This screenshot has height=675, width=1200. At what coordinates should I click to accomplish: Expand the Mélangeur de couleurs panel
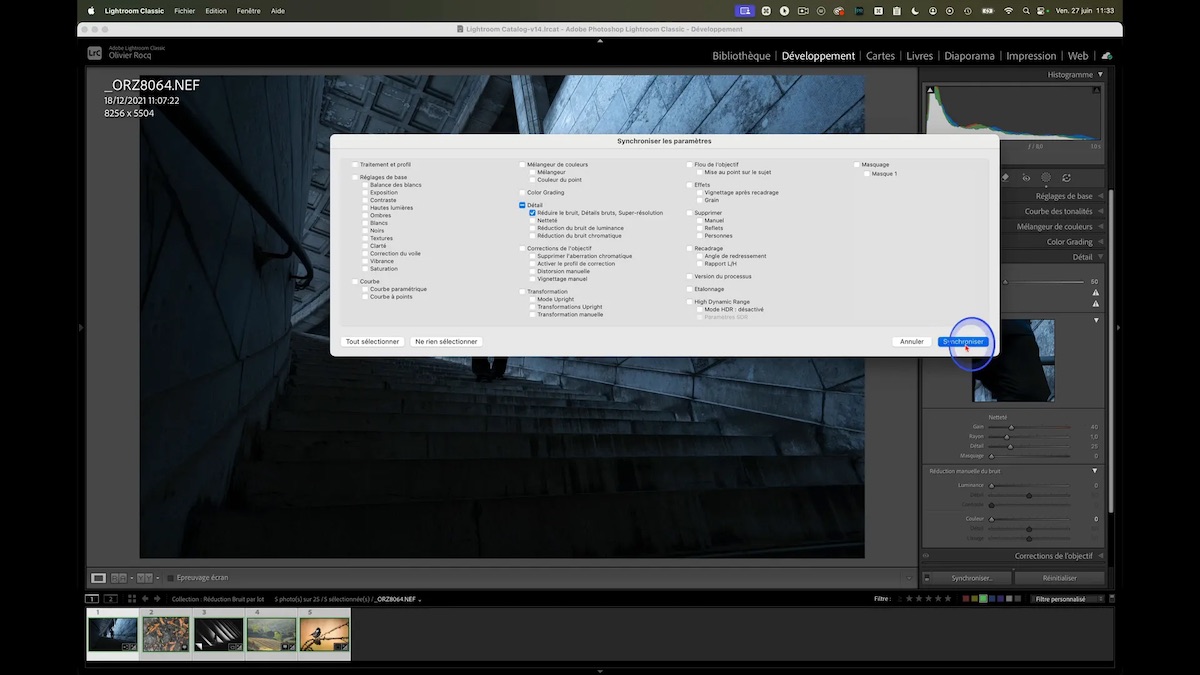(1100, 226)
